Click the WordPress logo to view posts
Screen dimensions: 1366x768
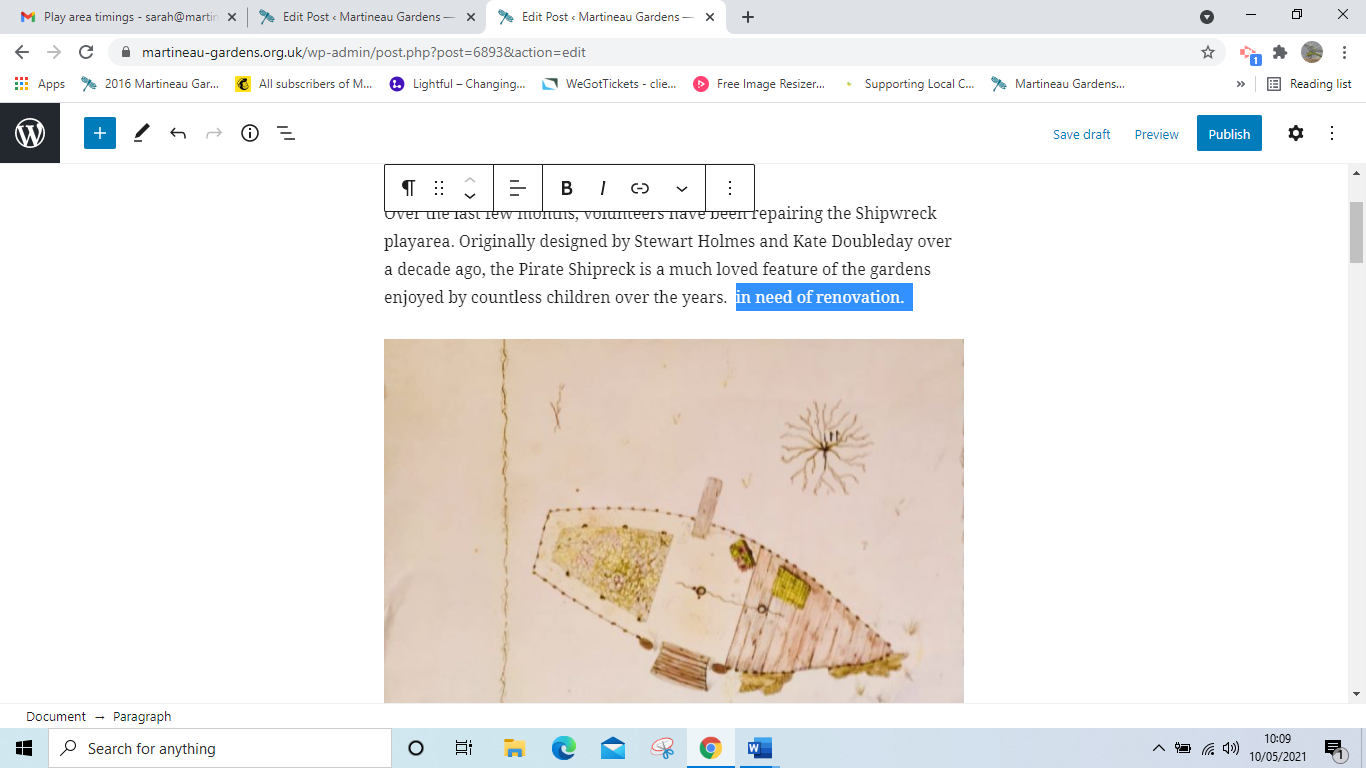pyautogui.click(x=30, y=133)
